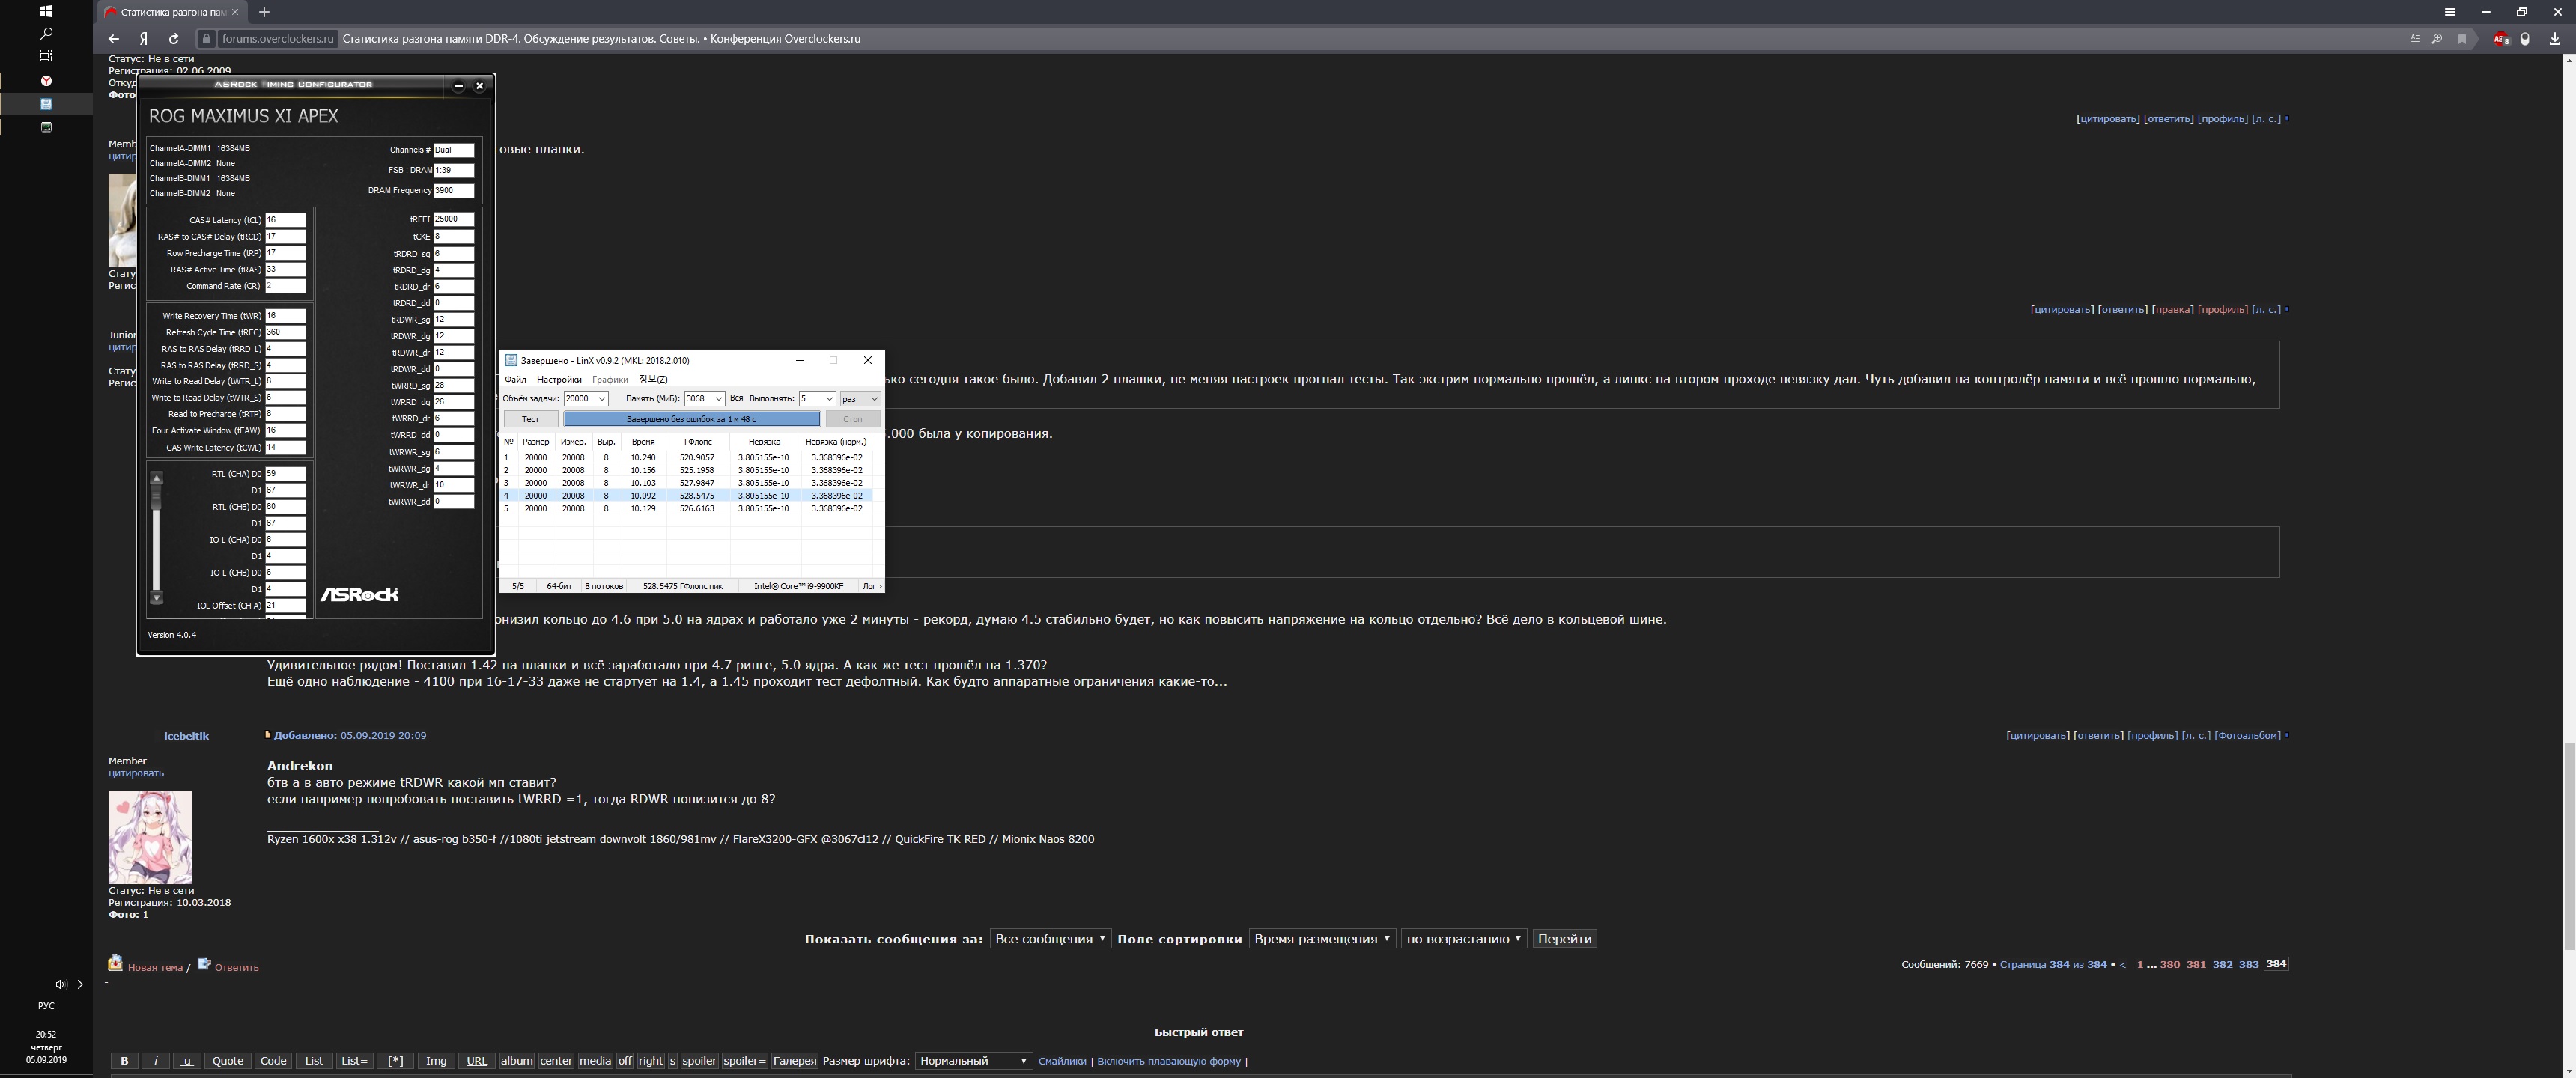This screenshot has width=2576, height=1078.
Task: Open the Windows Start menu
Action: tap(46, 11)
